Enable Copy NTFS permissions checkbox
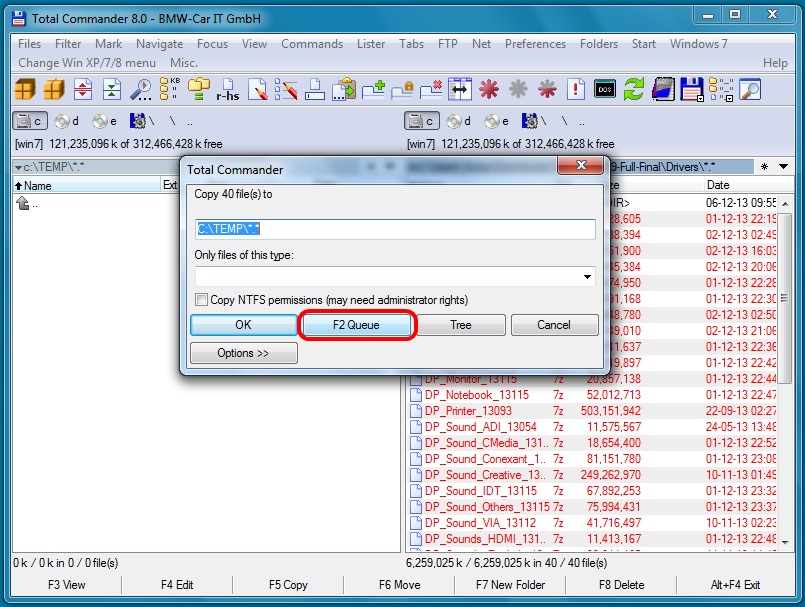 (x=202, y=299)
